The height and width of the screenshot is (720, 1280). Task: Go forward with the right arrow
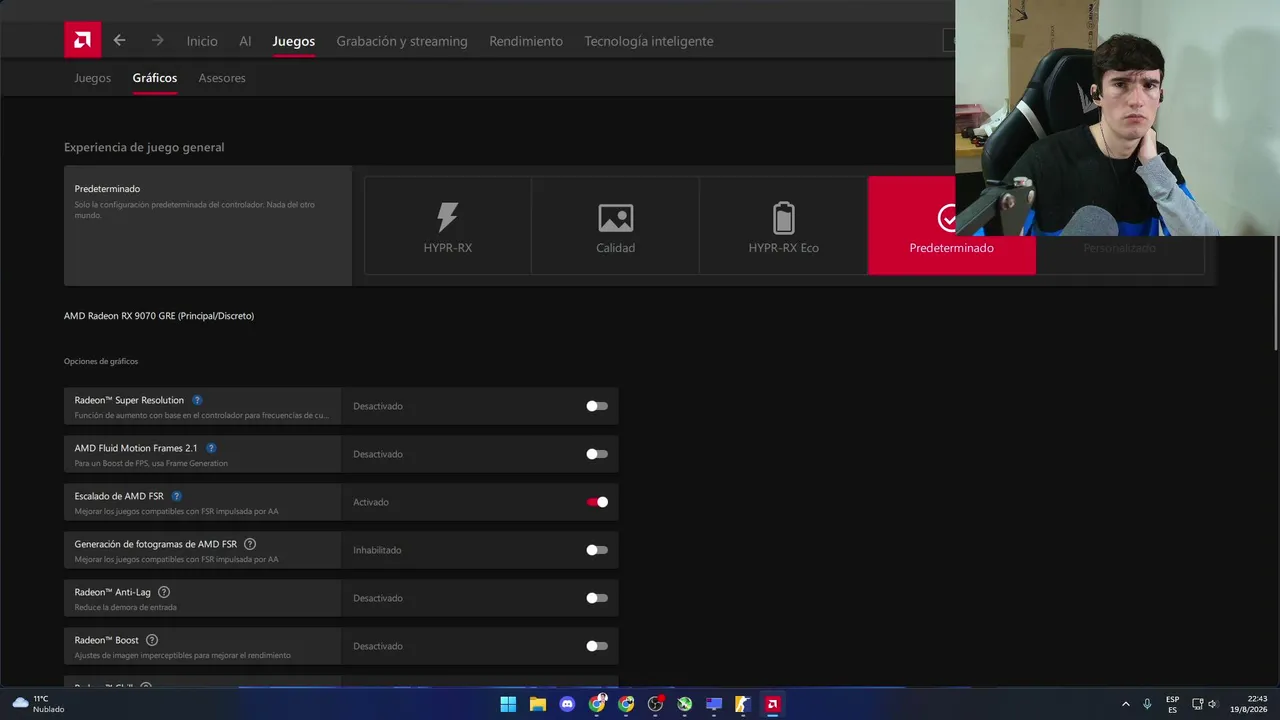(x=157, y=41)
